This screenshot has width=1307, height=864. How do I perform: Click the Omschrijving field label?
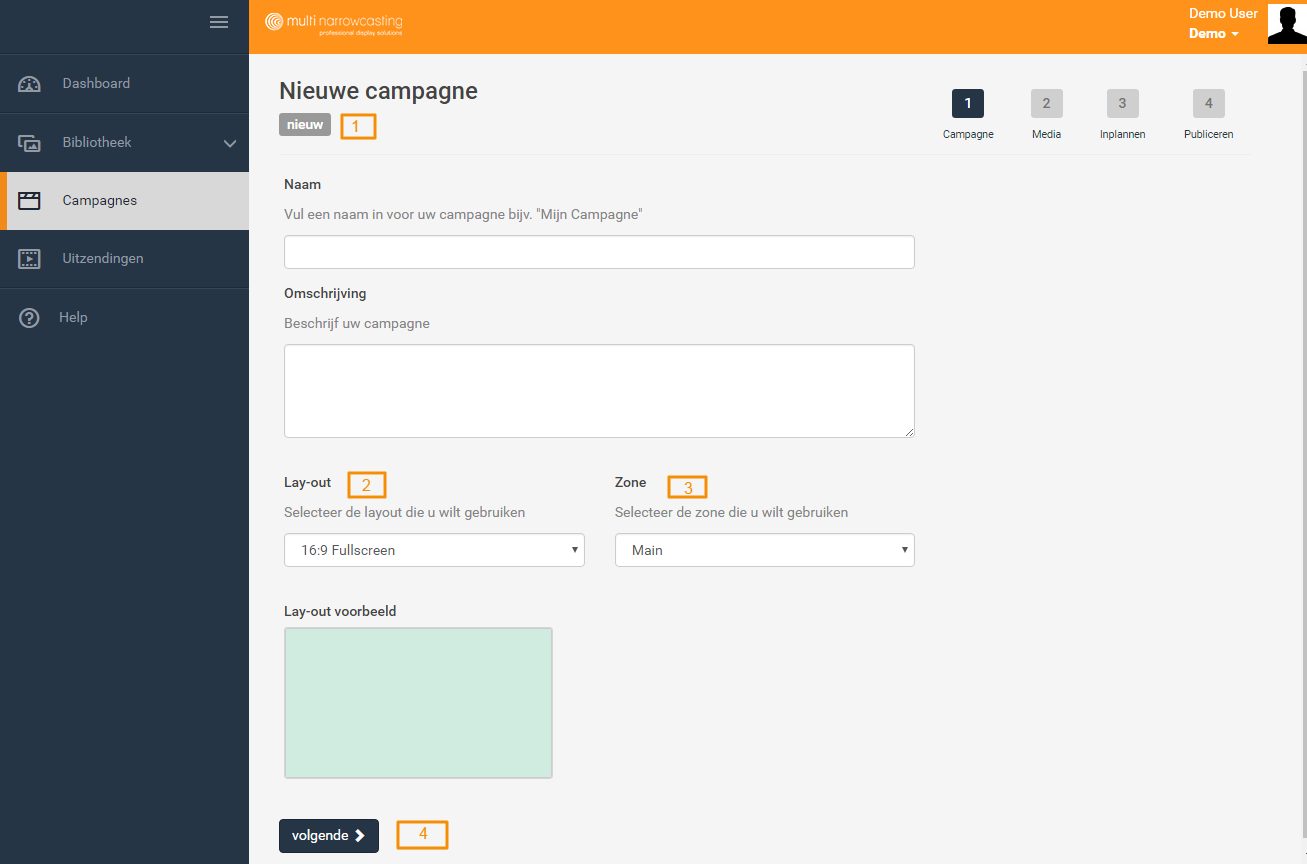pos(325,294)
